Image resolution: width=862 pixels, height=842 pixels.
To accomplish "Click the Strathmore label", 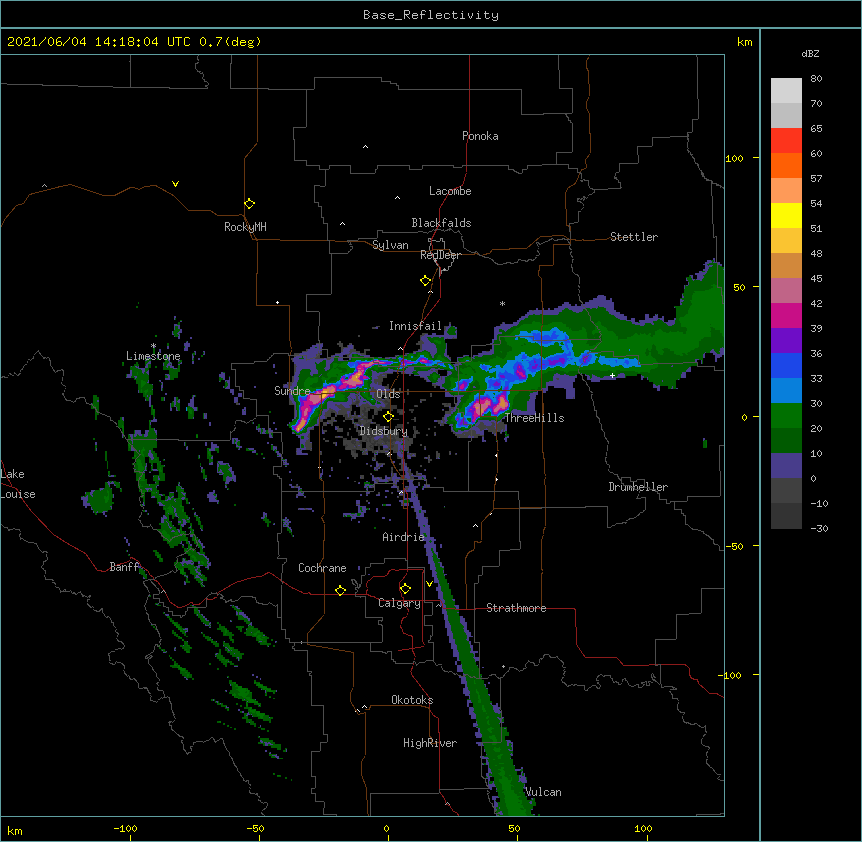I will pyautogui.click(x=516, y=608).
